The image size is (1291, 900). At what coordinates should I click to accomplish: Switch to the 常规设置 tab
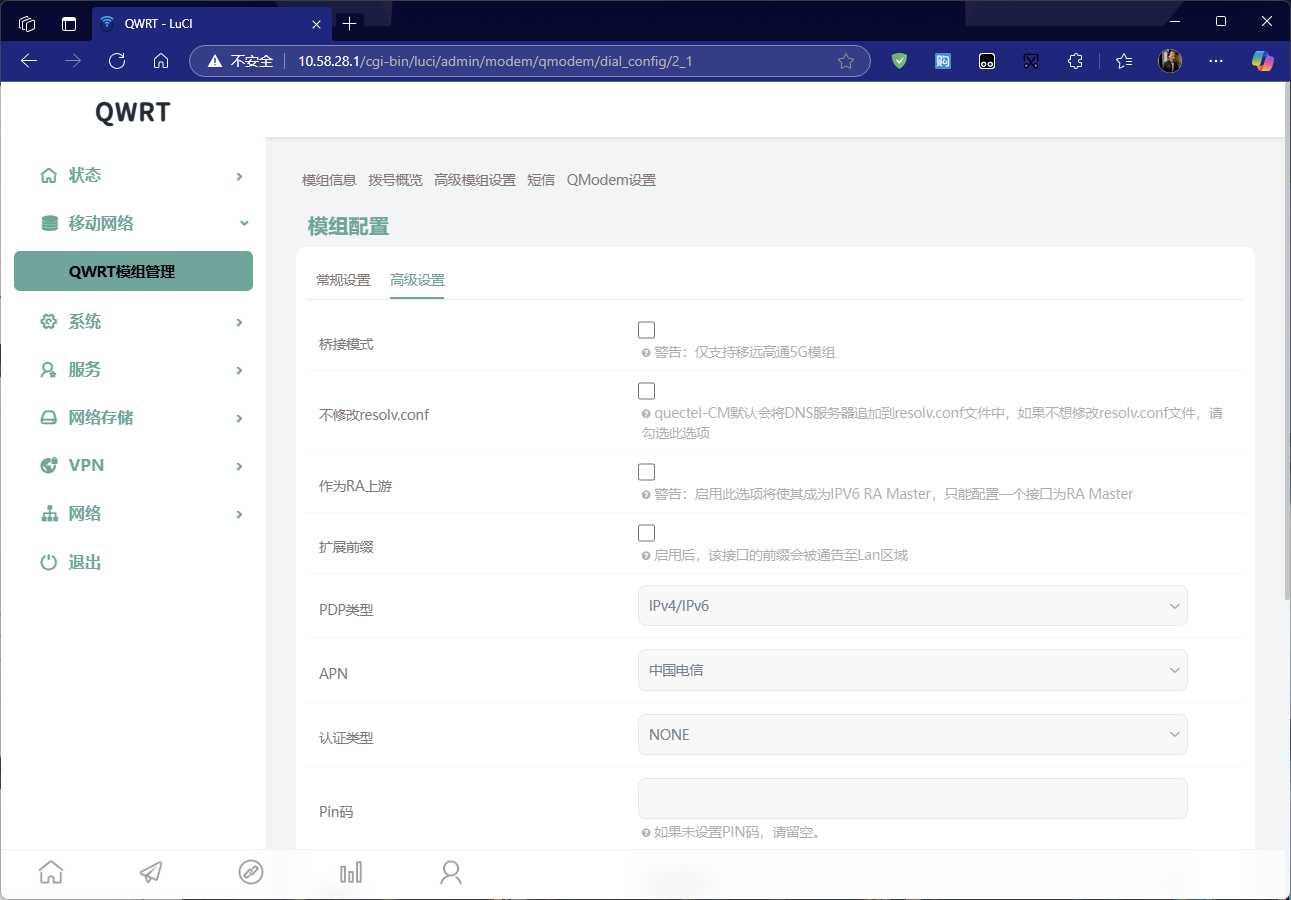[343, 280]
